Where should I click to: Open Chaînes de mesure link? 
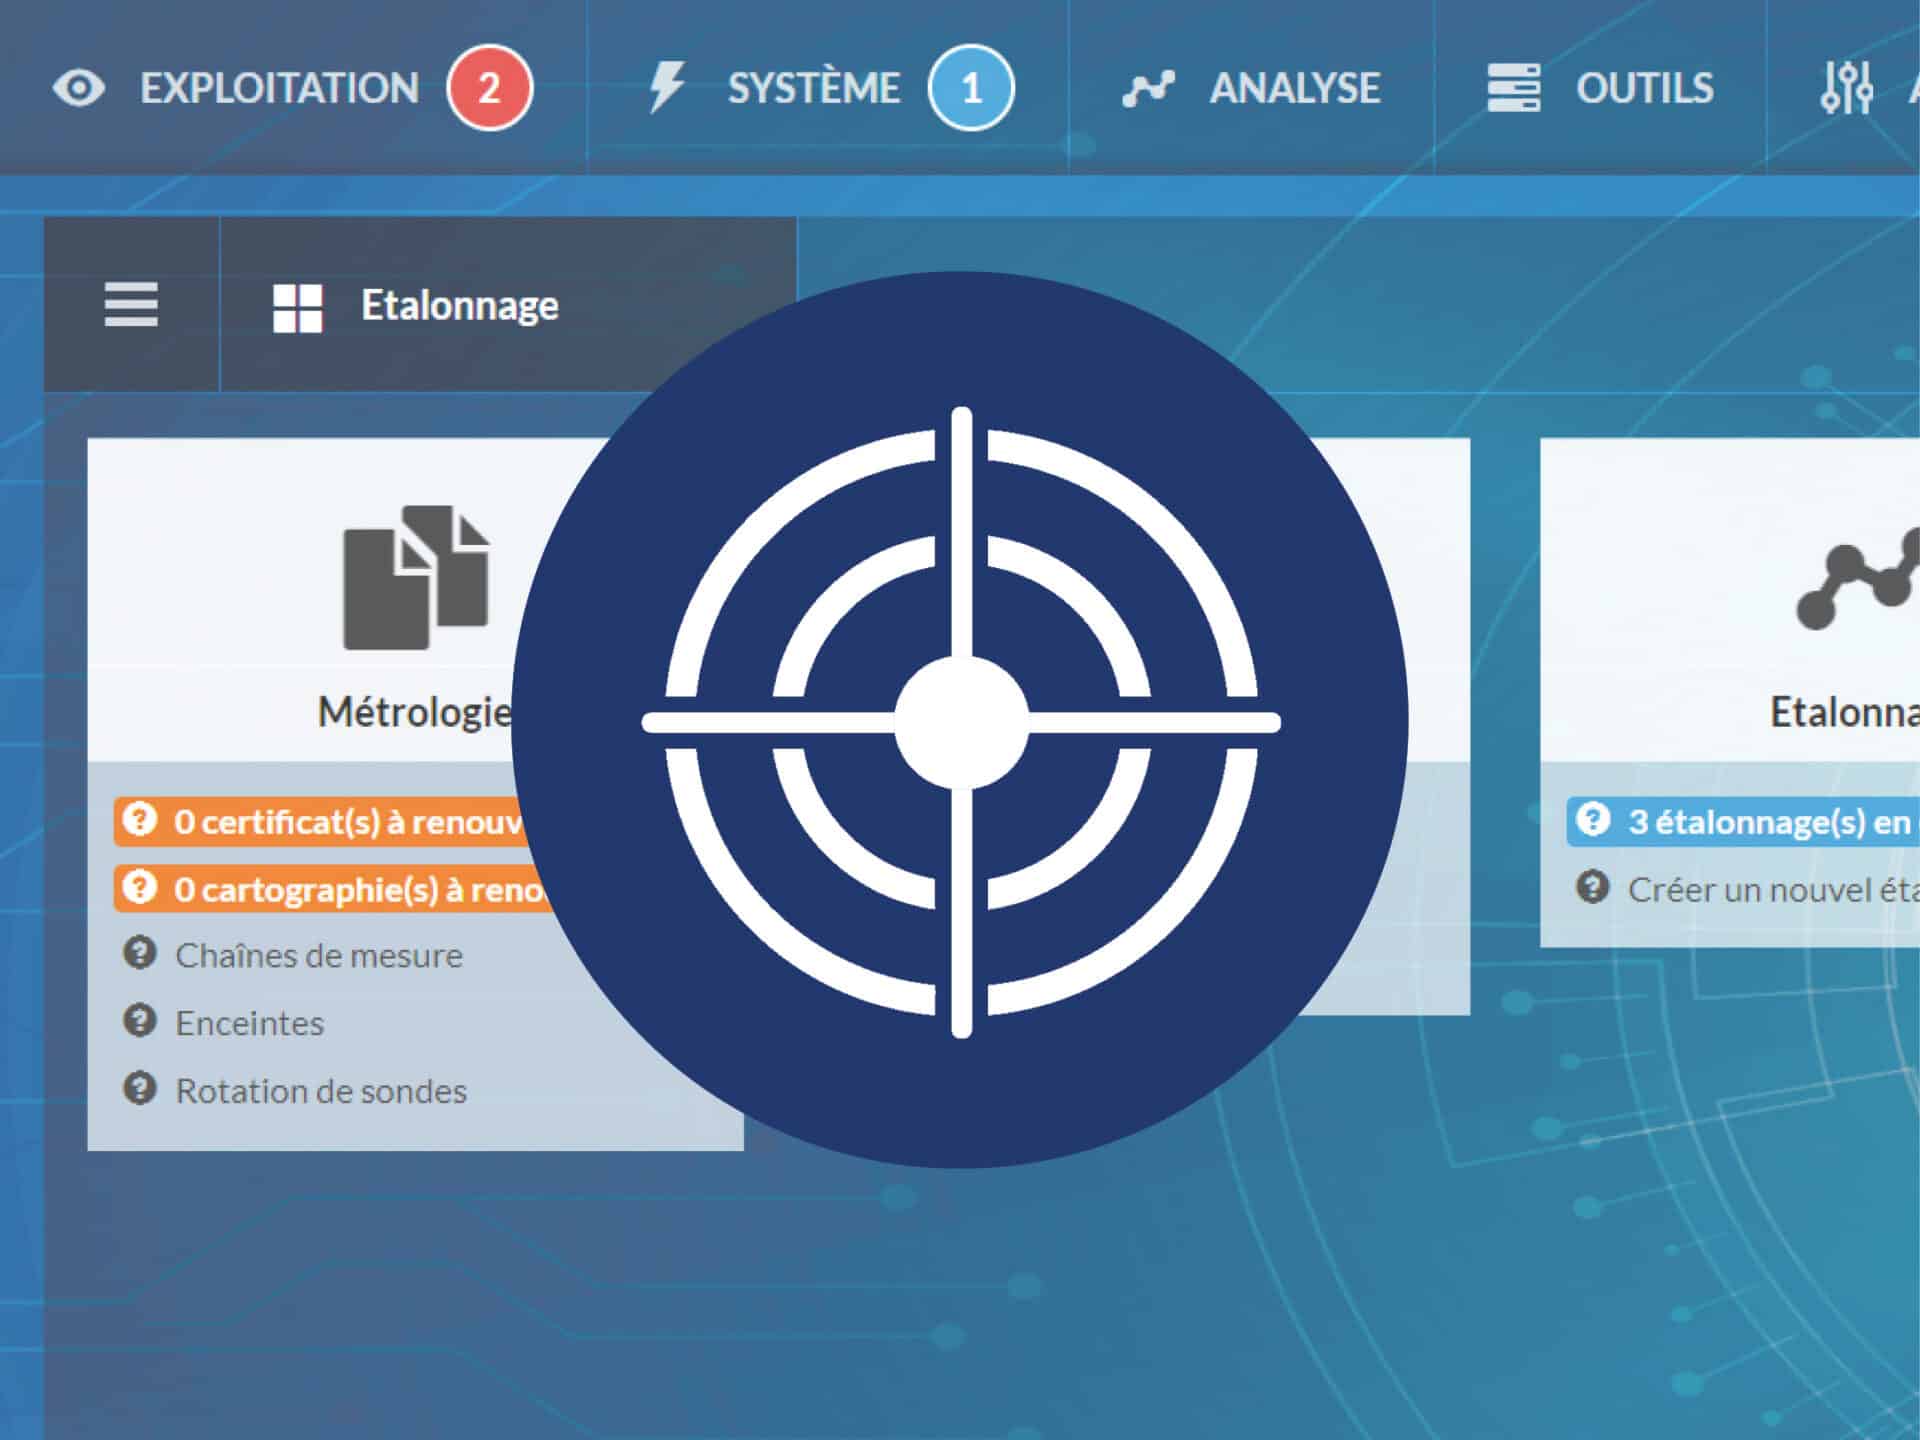coord(319,956)
